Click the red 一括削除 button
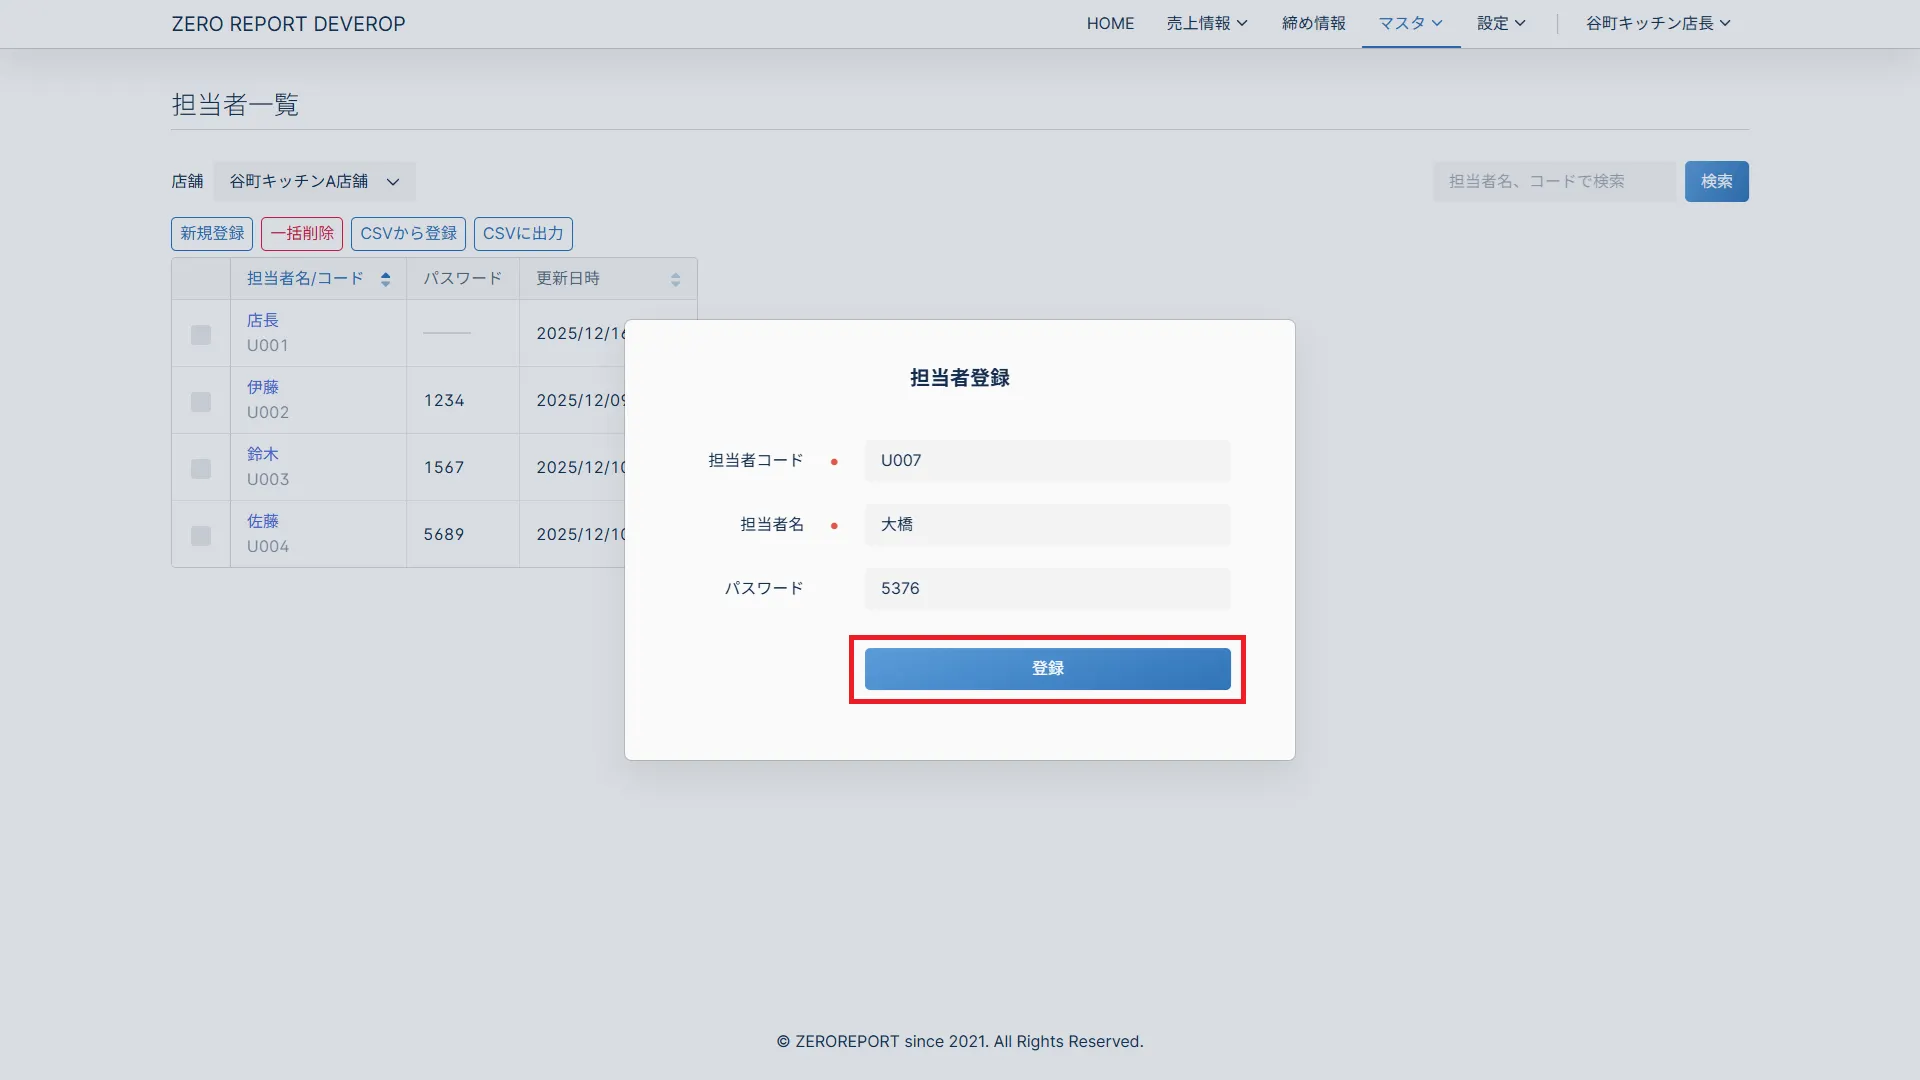This screenshot has width=1920, height=1080. pos(302,234)
